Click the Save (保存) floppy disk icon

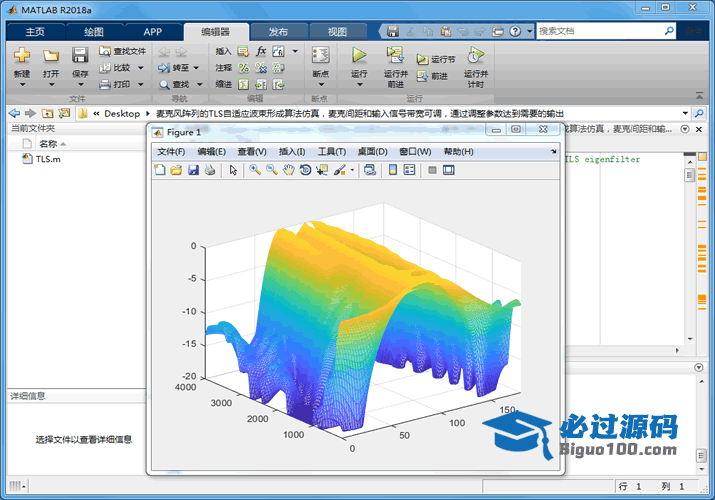tap(80, 56)
